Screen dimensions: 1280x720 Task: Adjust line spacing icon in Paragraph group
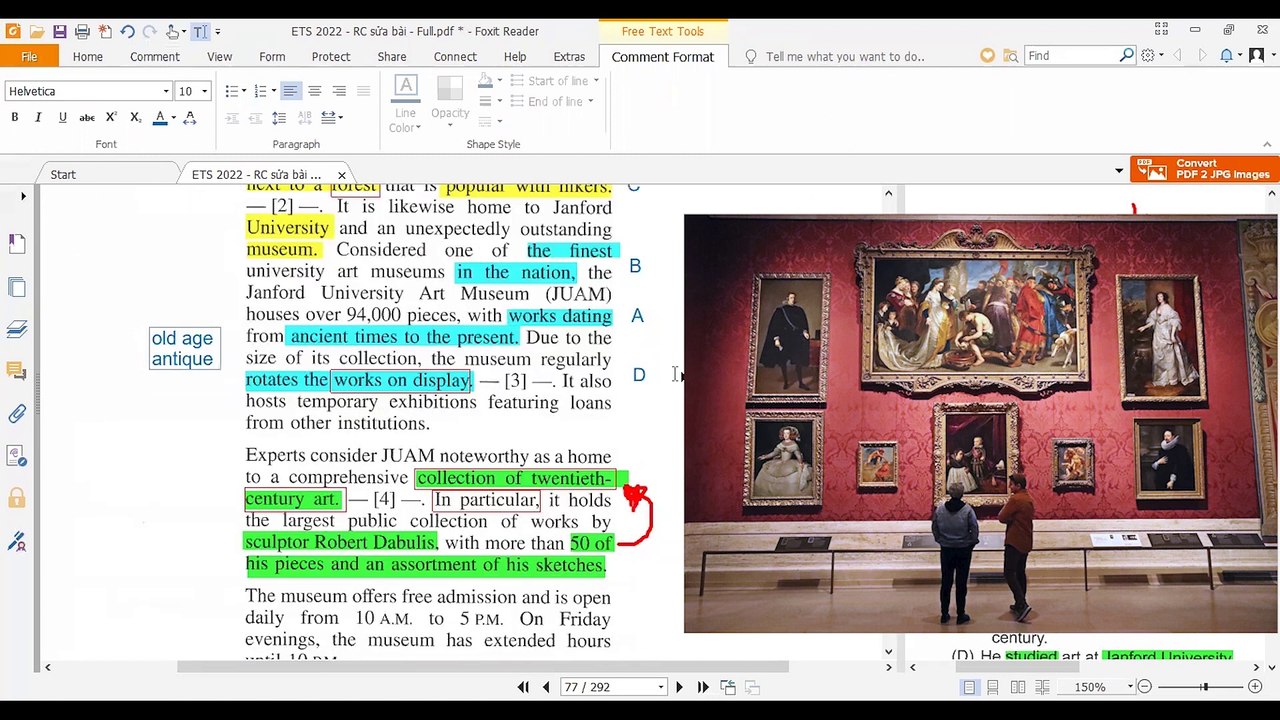pyautogui.click(x=279, y=117)
